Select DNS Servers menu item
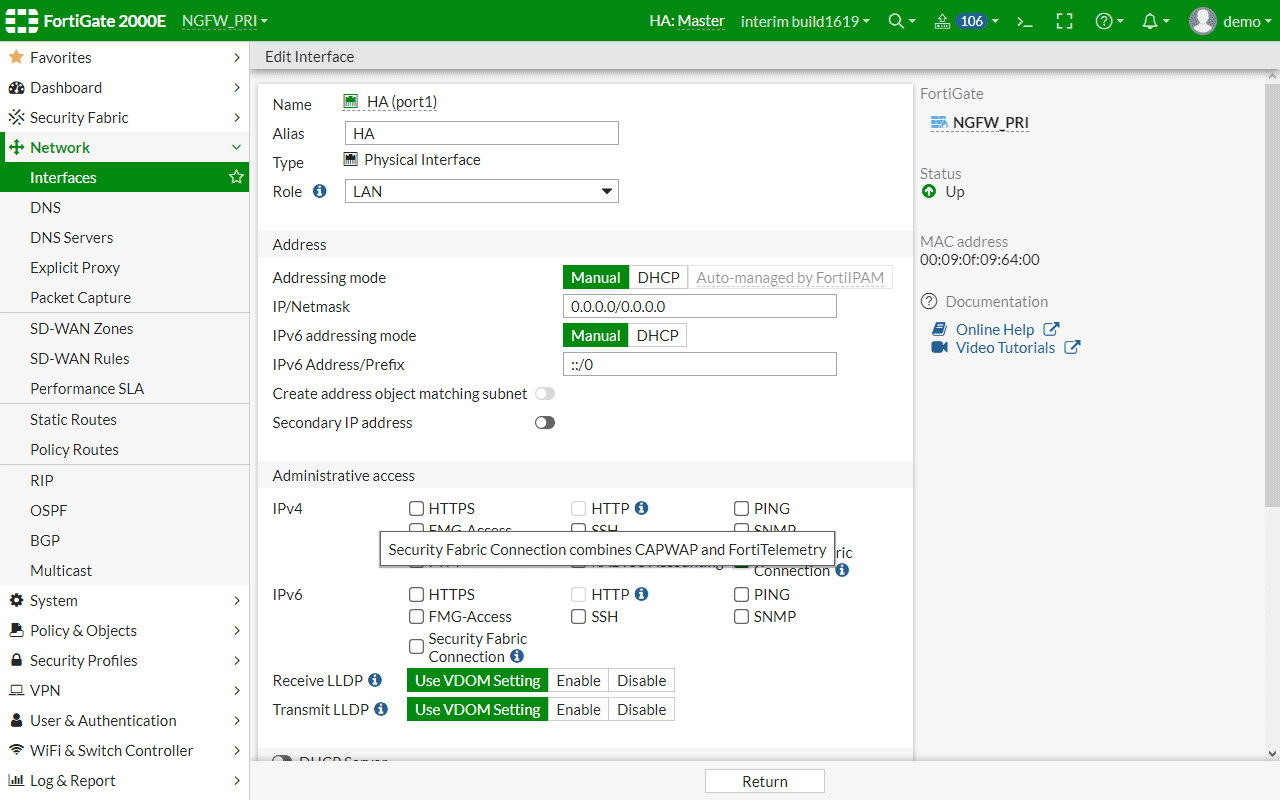Image resolution: width=1280 pixels, height=800 pixels. 71,237
